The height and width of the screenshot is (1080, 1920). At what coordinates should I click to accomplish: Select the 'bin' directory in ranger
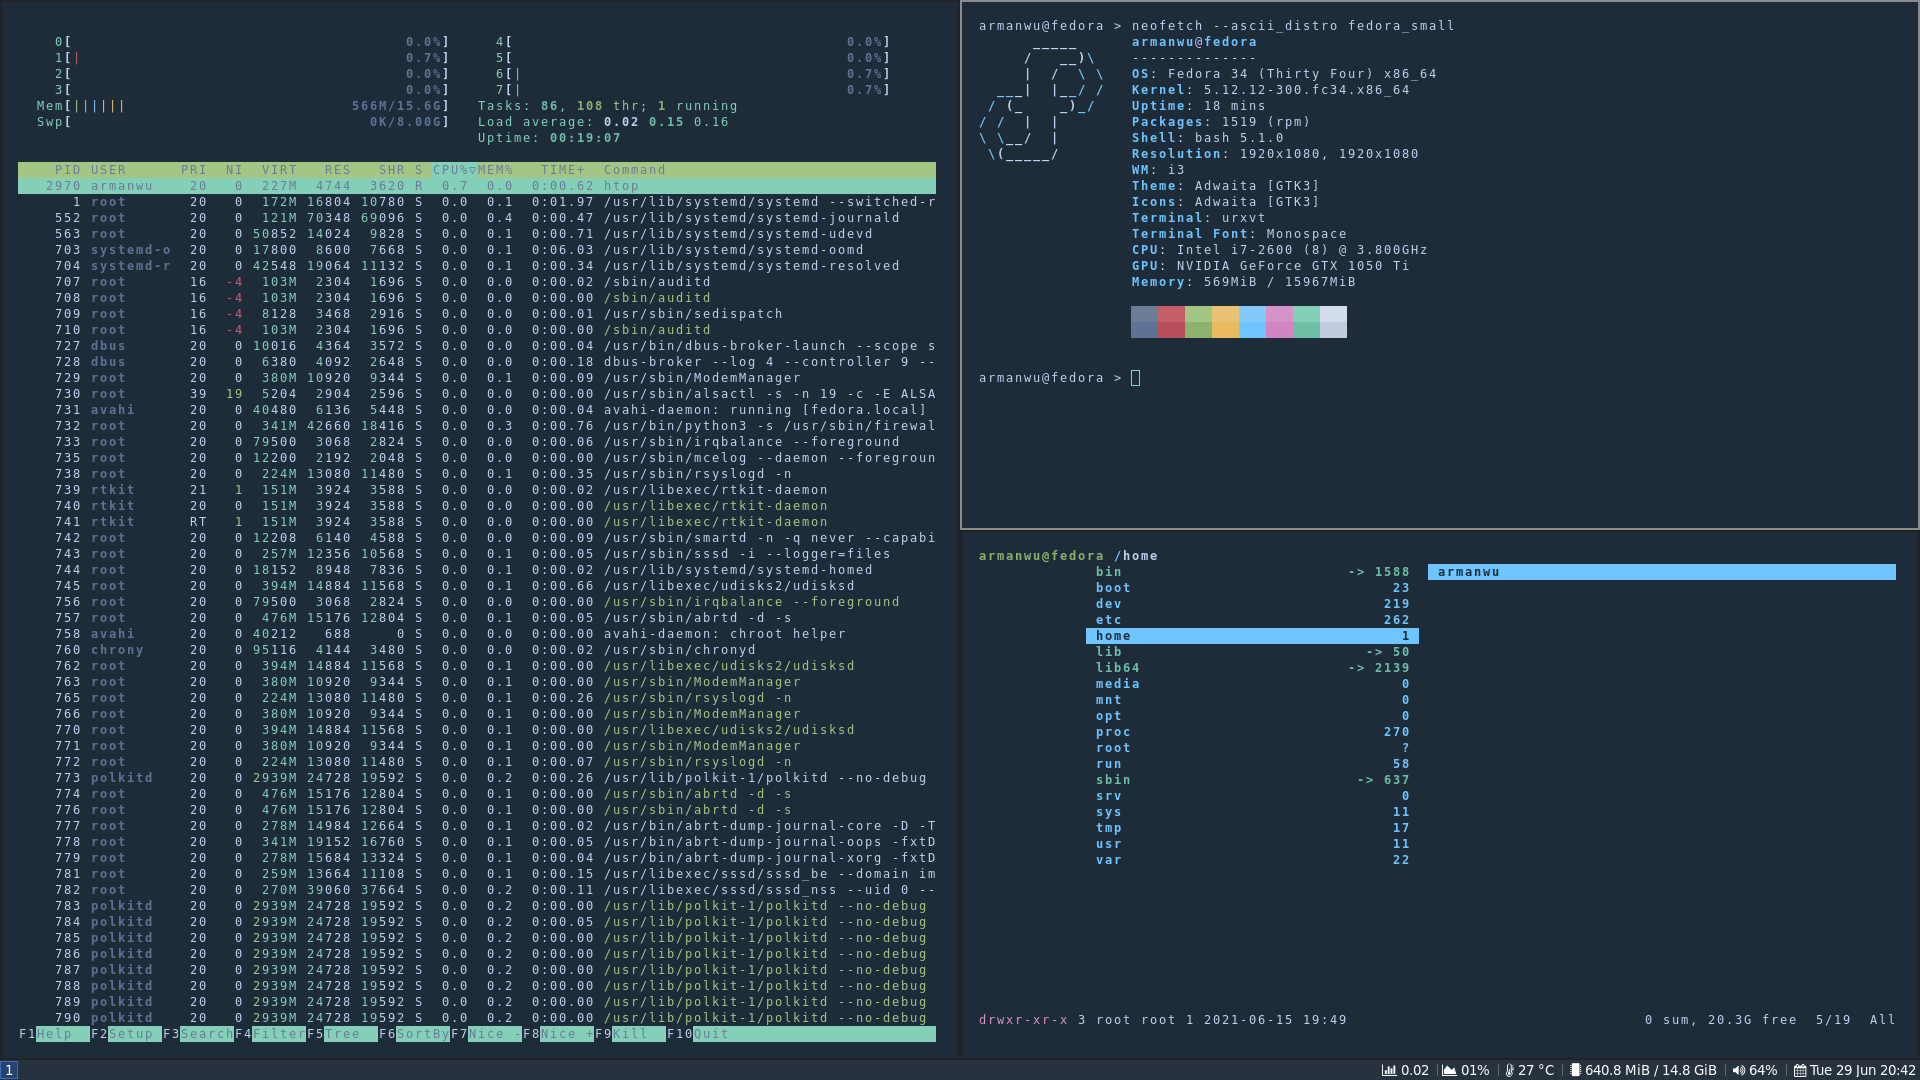tap(1252, 572)
